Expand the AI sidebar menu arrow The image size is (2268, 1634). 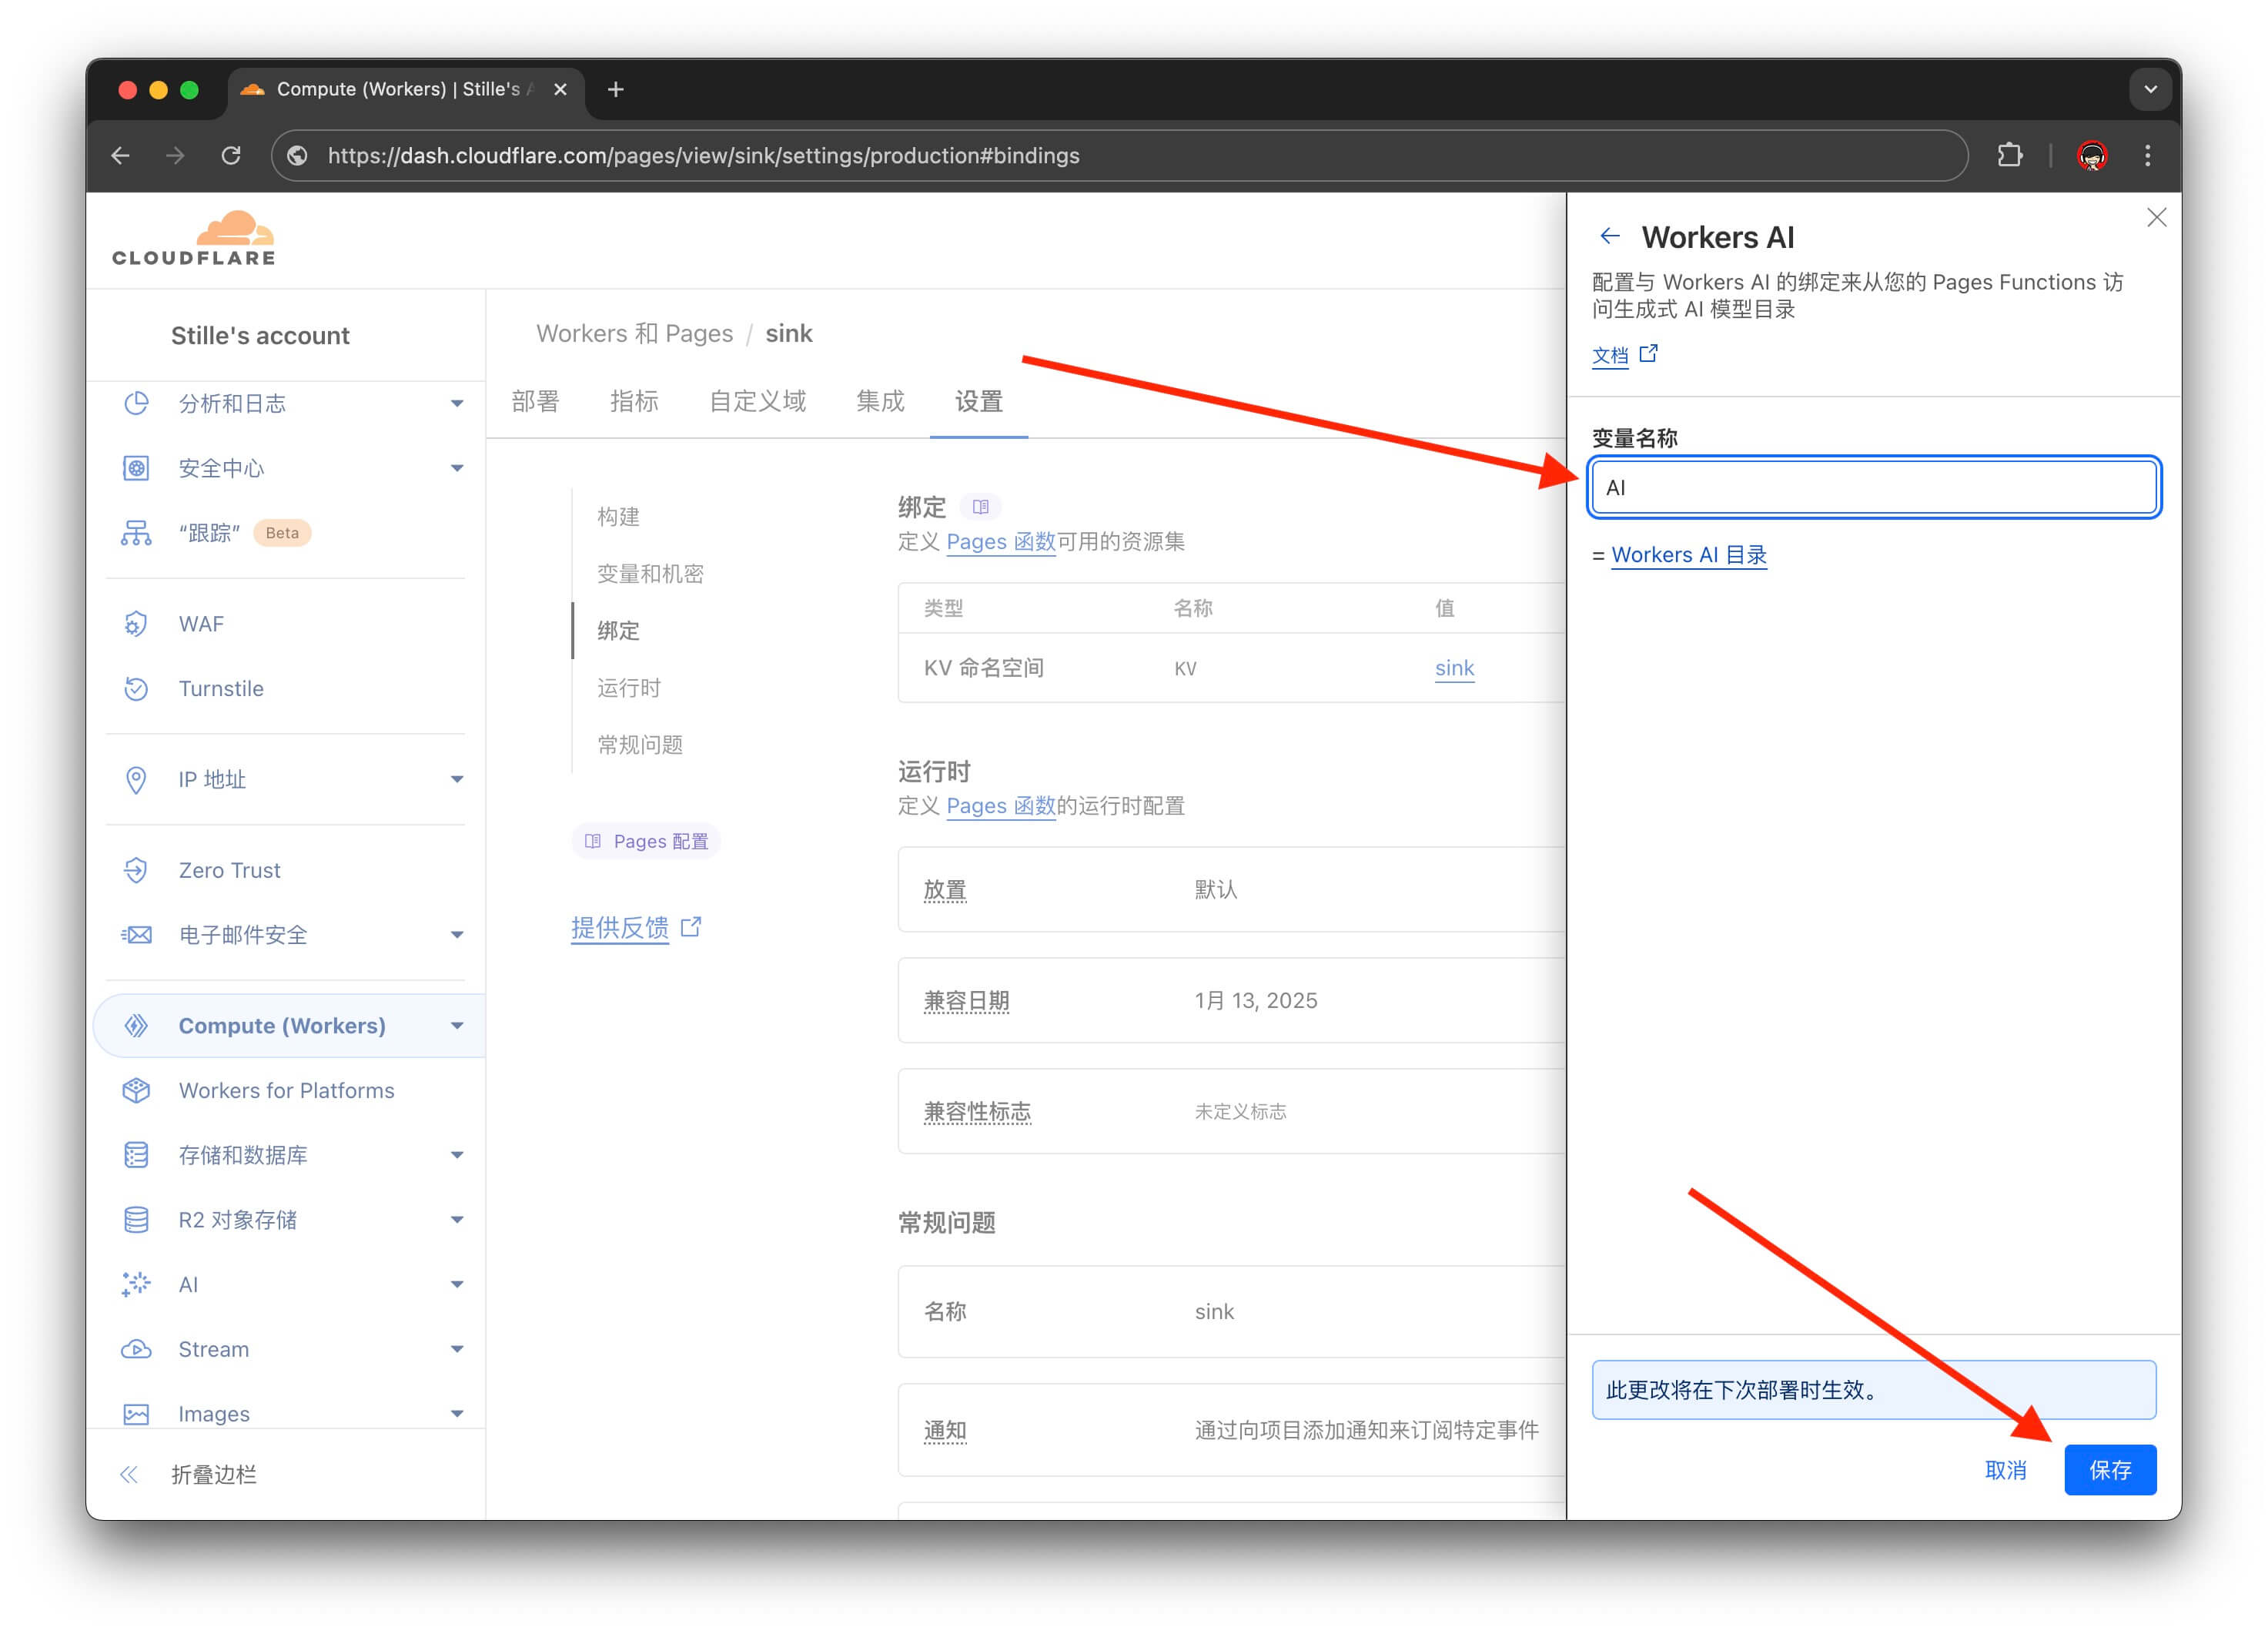(x=457, y=1285)
